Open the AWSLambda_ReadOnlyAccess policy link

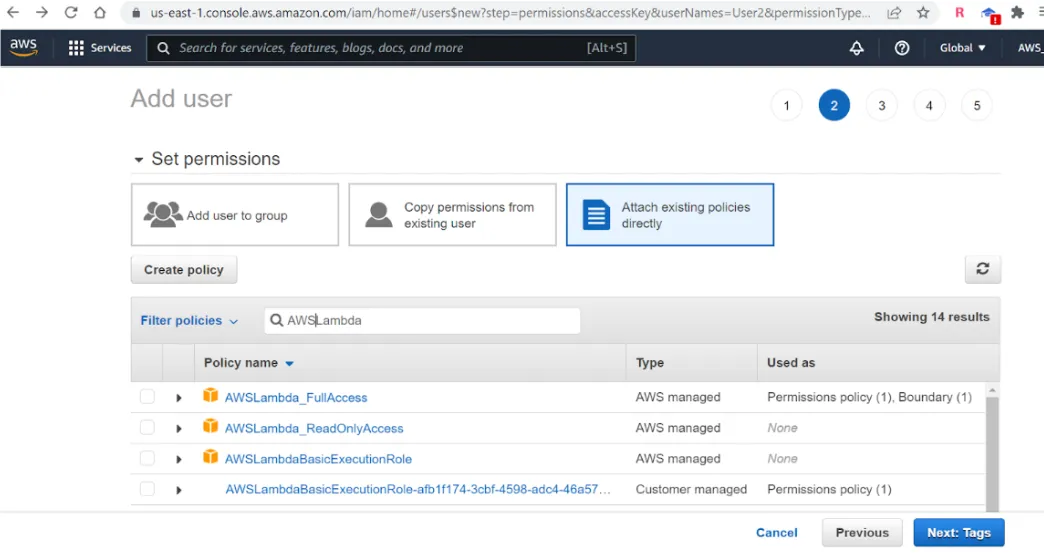pos(314,428)
